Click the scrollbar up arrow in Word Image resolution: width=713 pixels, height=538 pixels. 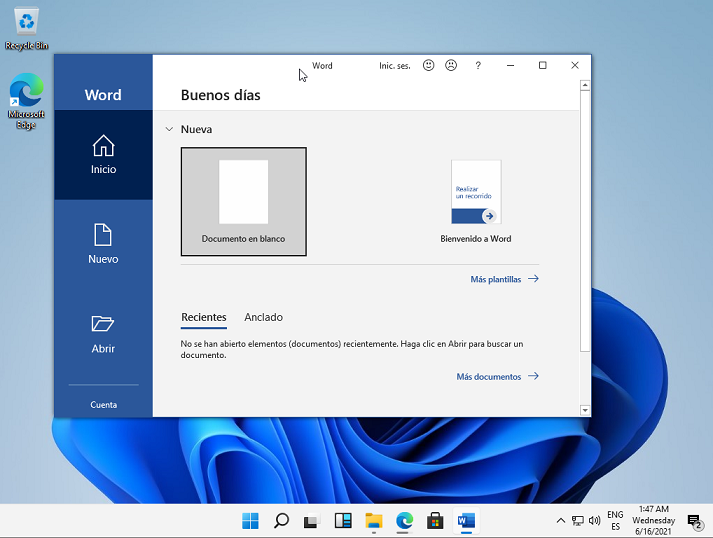point(585,85)
